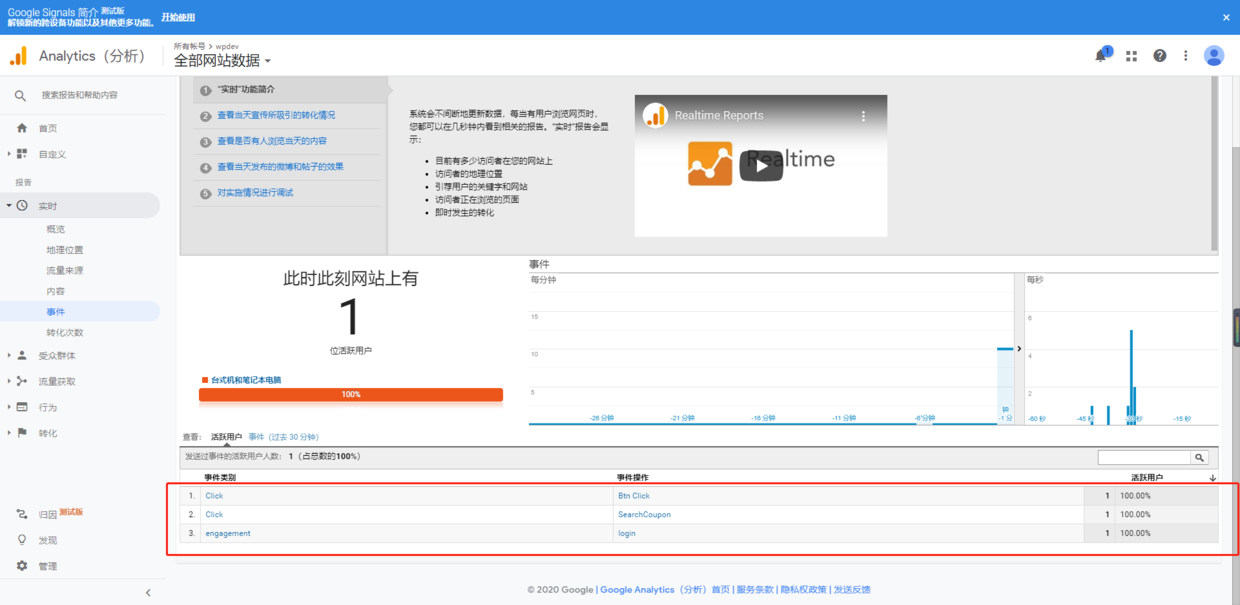Select step 1 "实时"功能简介
The height and width of the screenshot is (605, 1240).
coord(246,89)
